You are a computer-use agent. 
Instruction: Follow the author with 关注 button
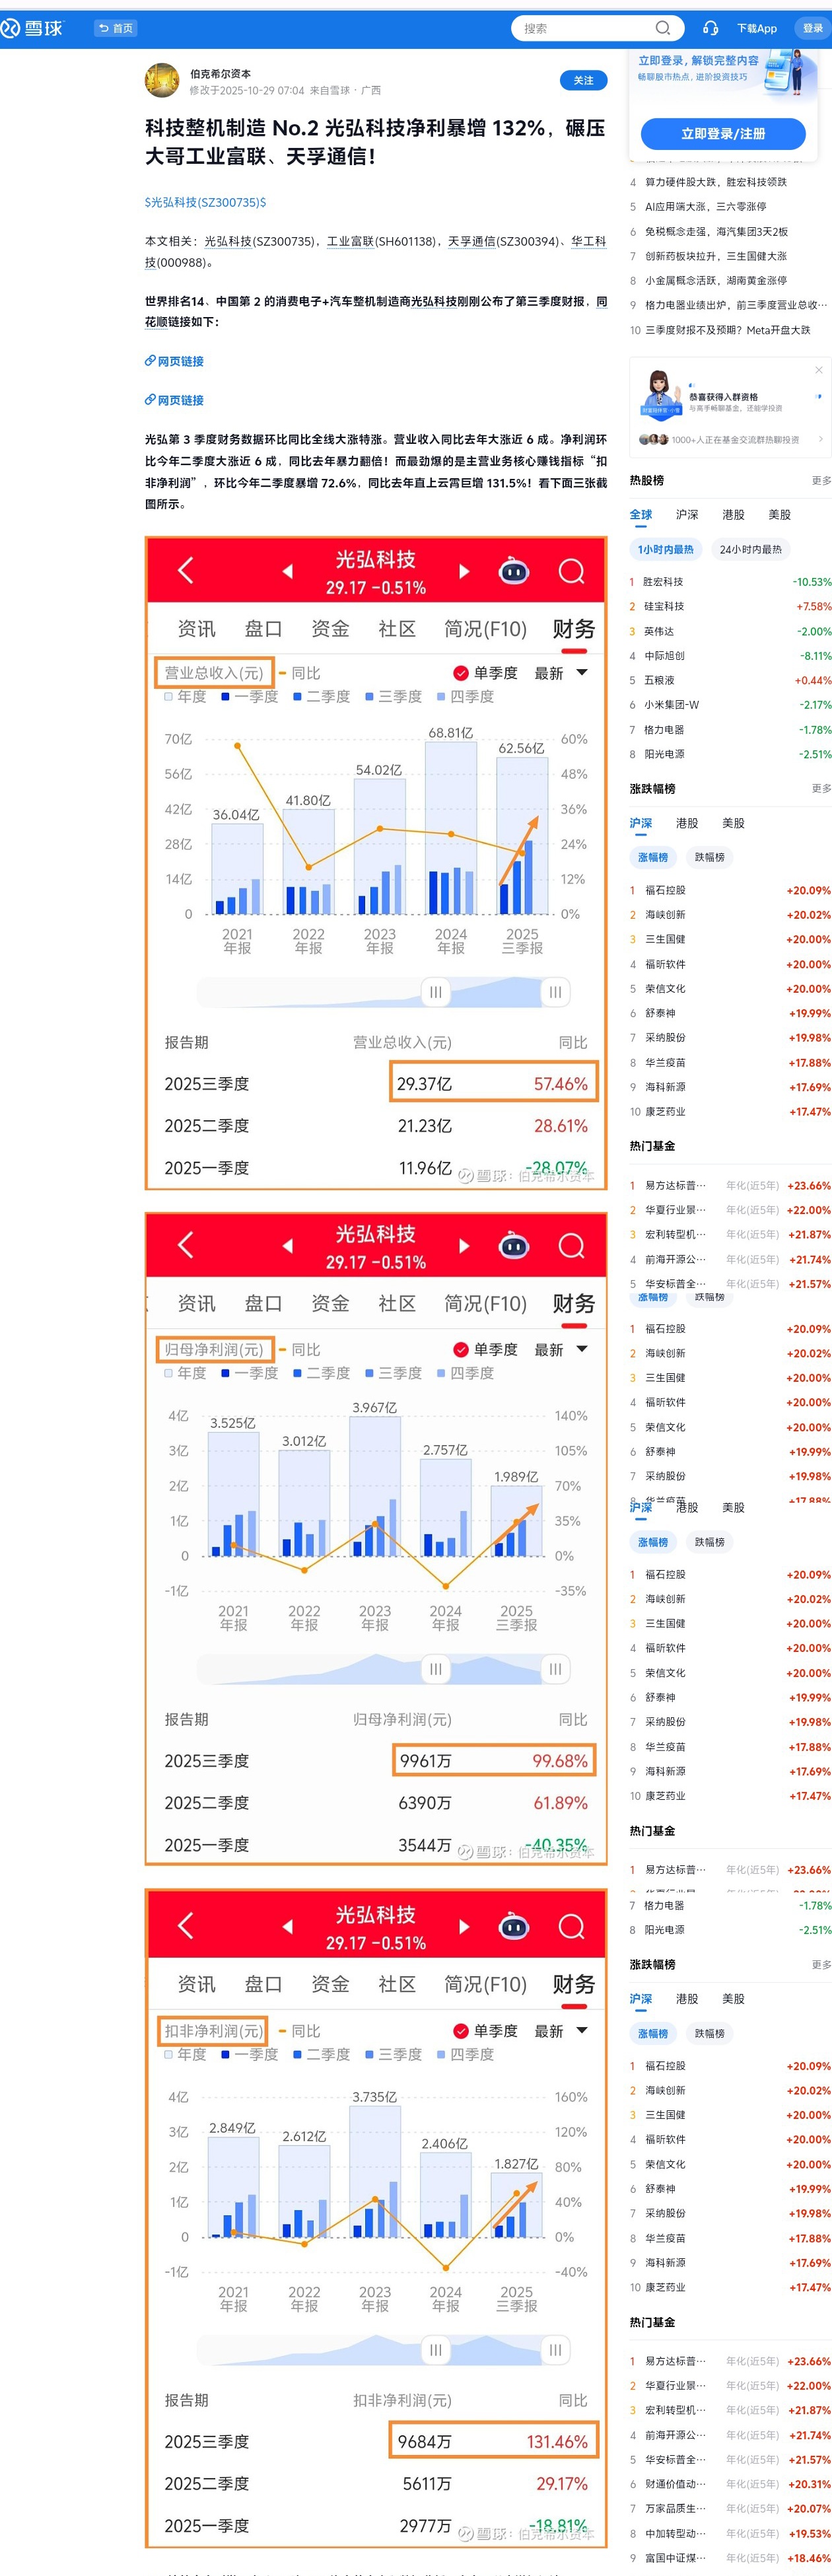[x=583, y=80]
